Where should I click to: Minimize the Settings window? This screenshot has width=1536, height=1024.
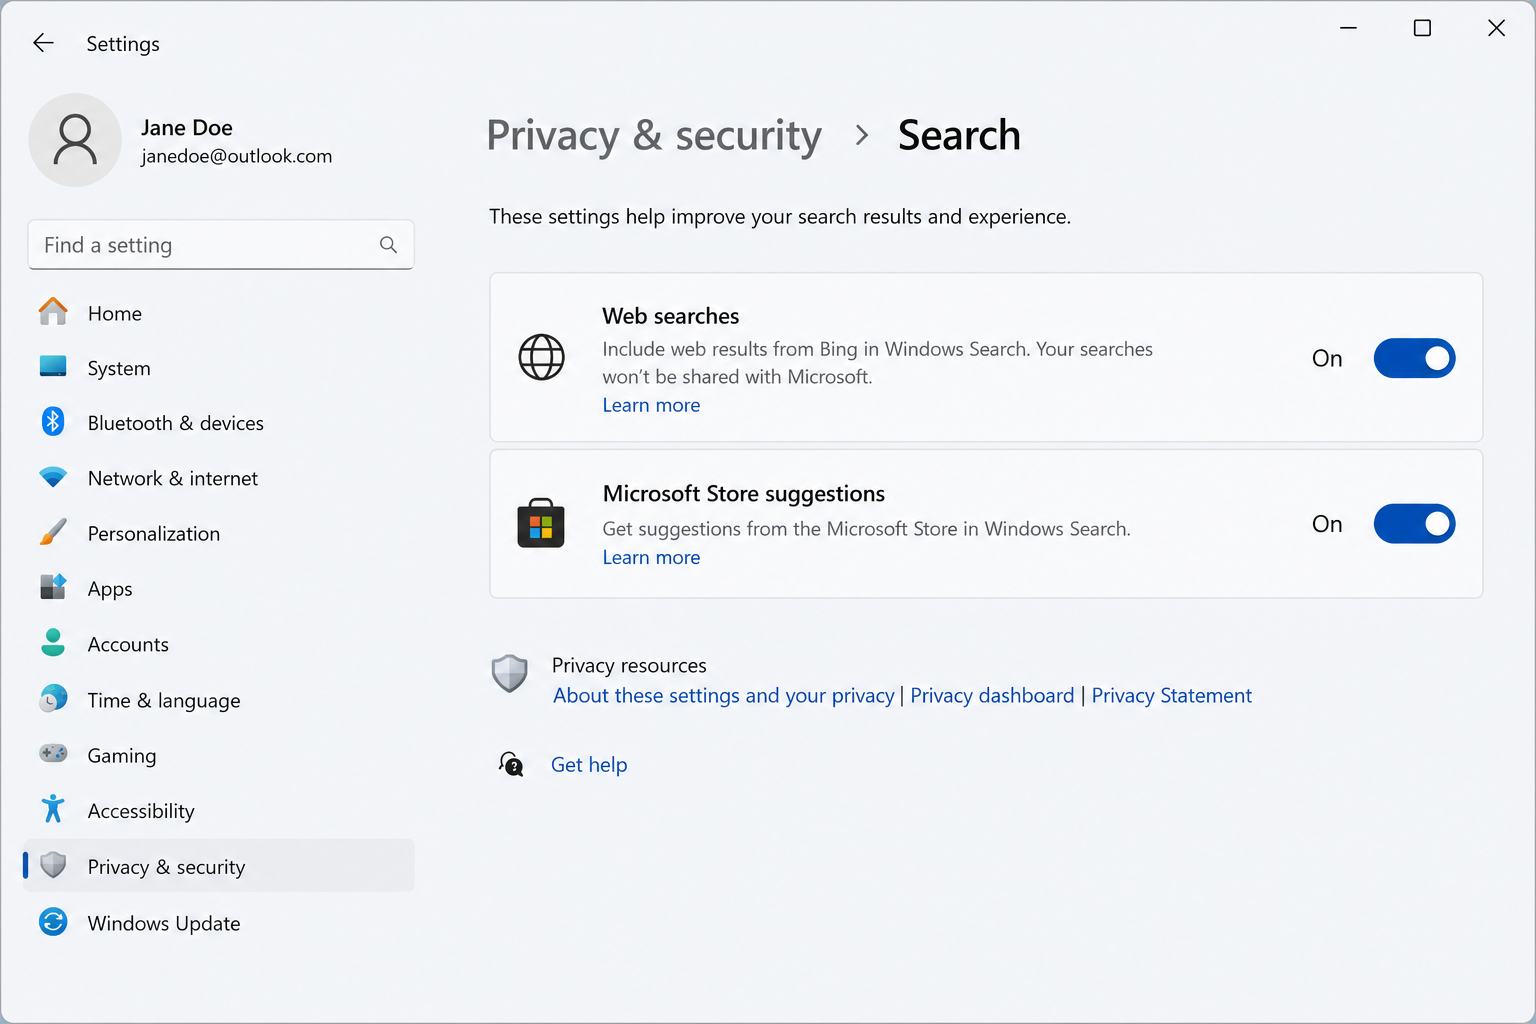tap(1348, 28)
